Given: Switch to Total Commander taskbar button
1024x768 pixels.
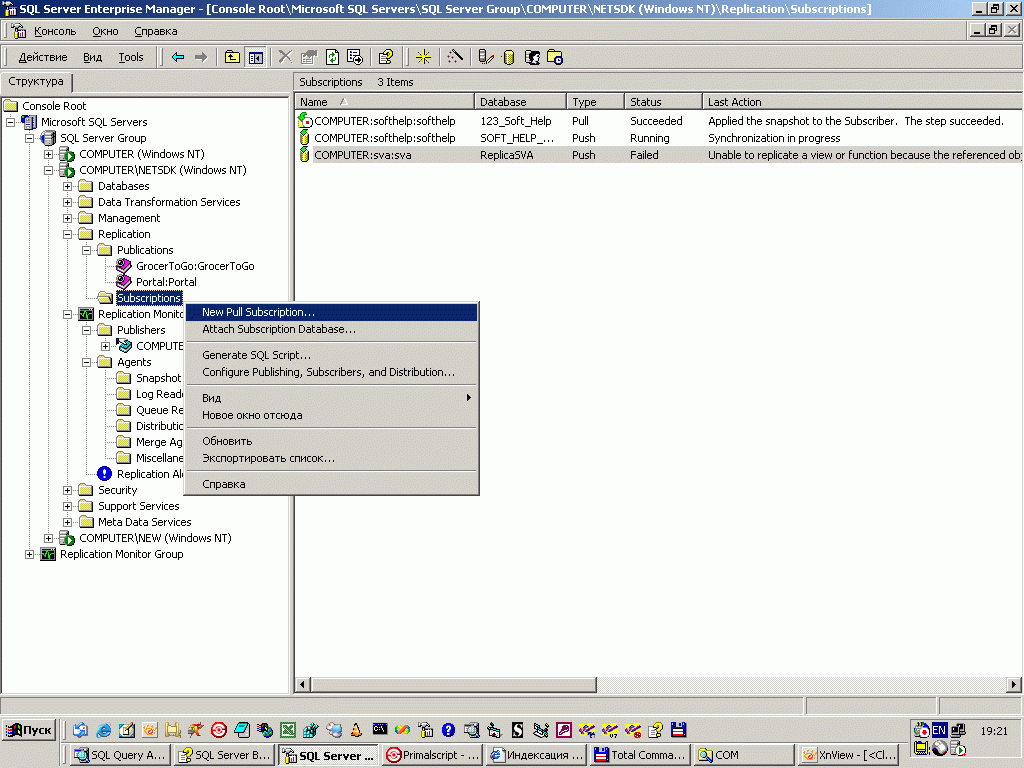Looking at the screenshot, I should click(x=640, y=756).
